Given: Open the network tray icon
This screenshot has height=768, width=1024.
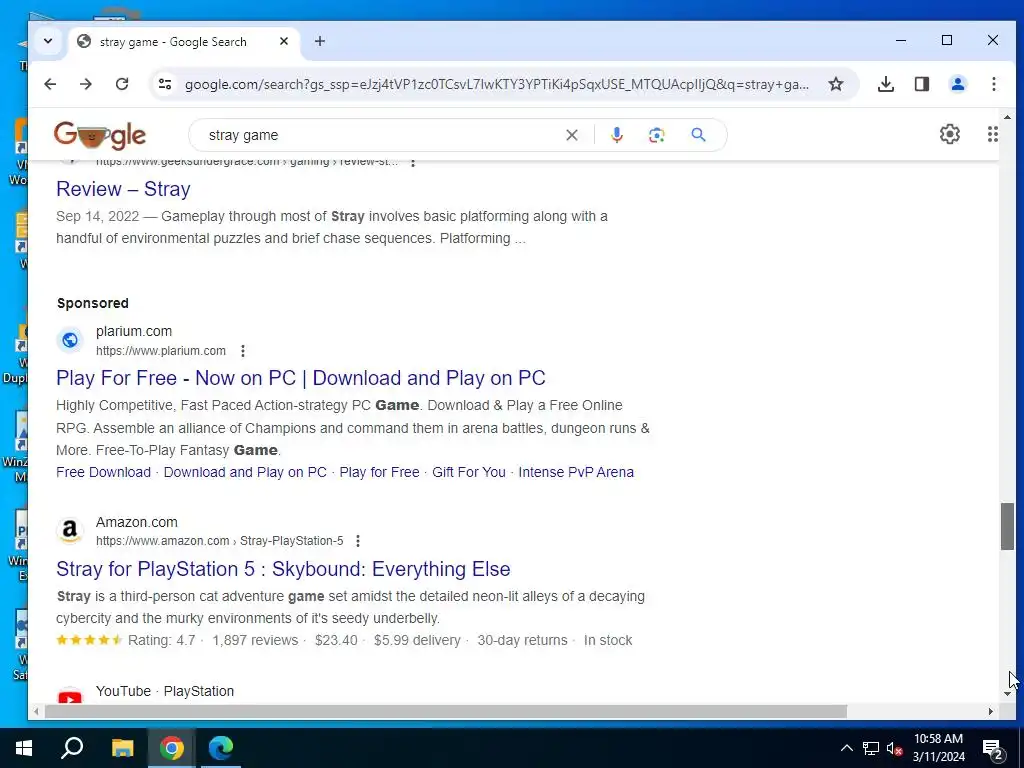Looking at the screenshot, I should pyautogui.click(x=871, y=748).
